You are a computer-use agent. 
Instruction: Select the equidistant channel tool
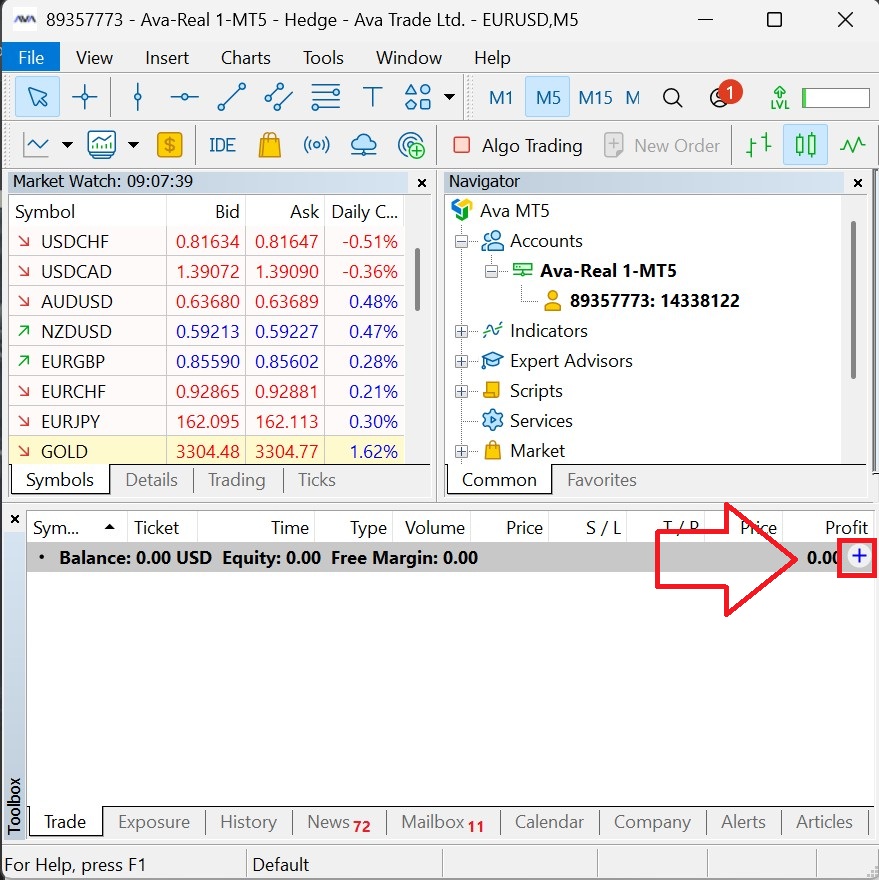pyautogui.click(x=278, y=97)
